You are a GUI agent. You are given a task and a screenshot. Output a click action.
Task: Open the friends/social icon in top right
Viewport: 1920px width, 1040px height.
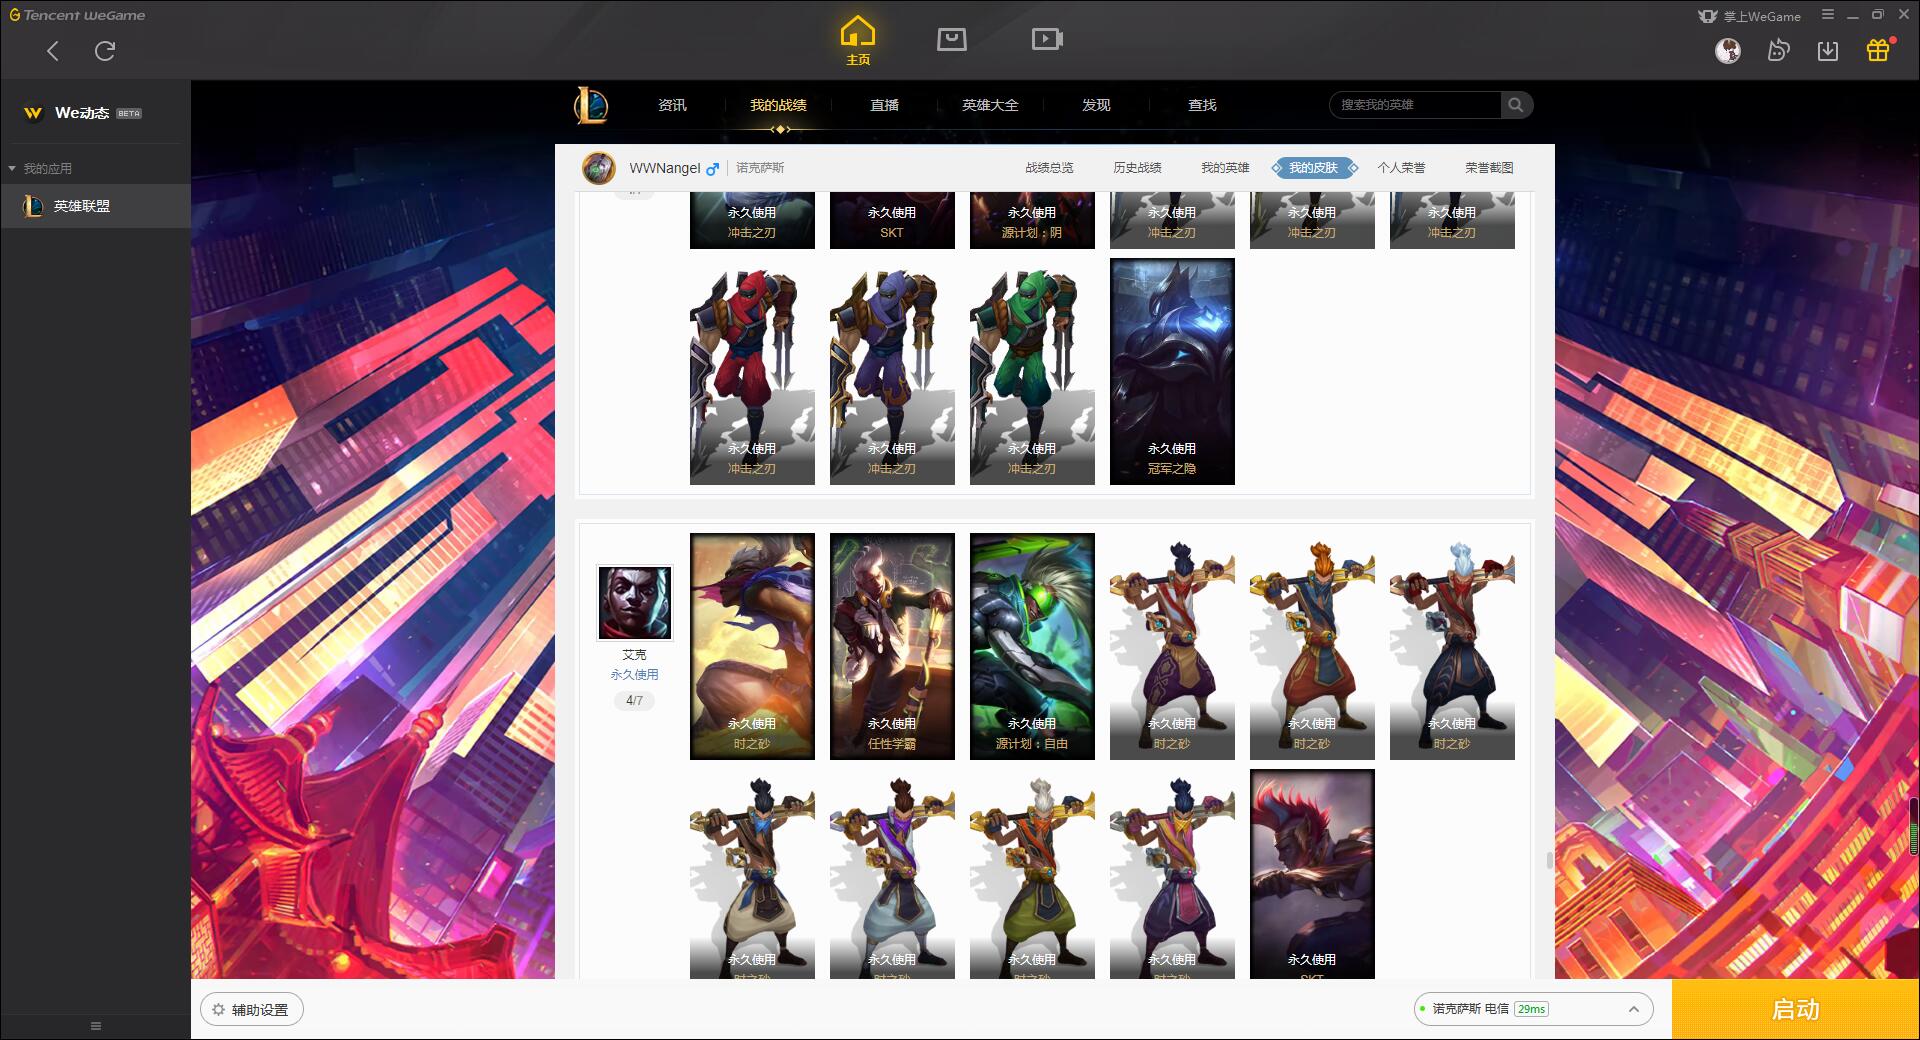tap(1778, 50)
